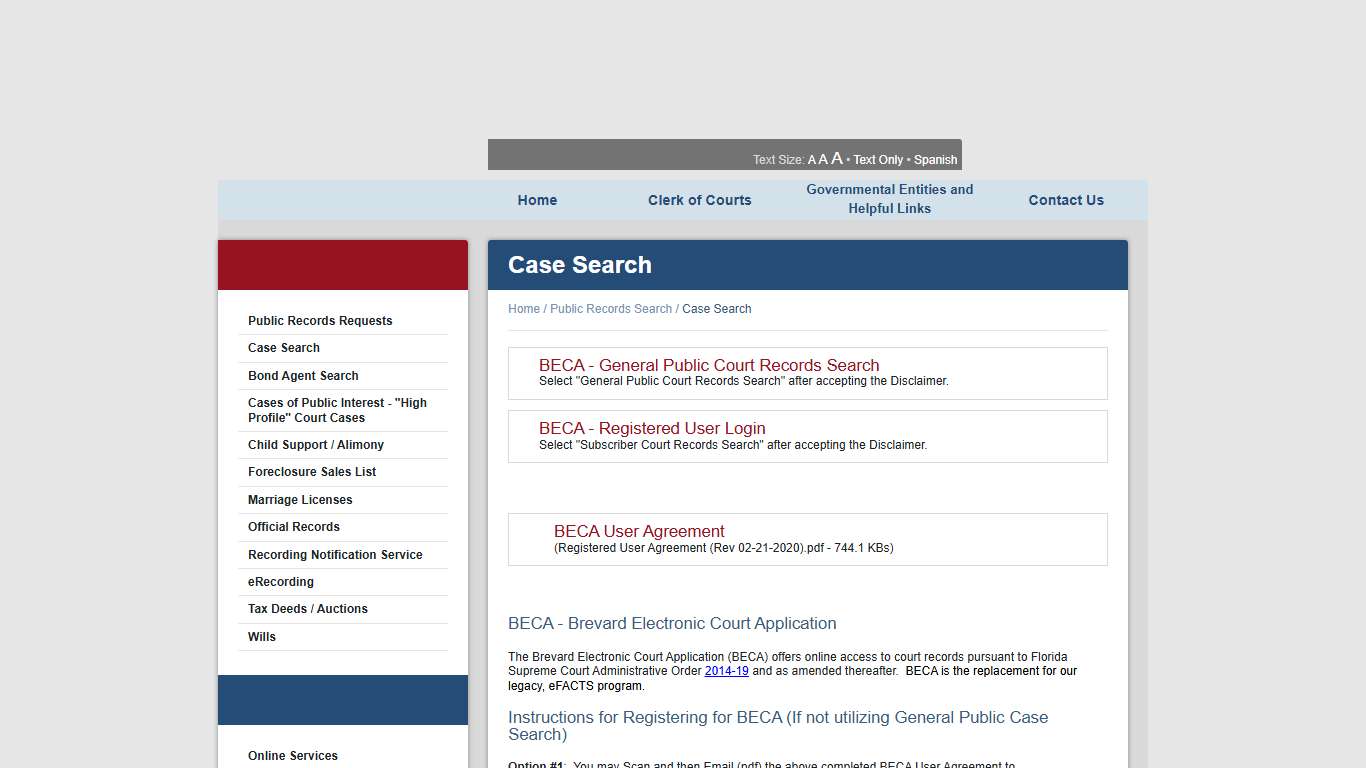The width and height of the screenshot is (1366, 768).
Task: Navigate to Public Records Requests
Action: (320, 320)
